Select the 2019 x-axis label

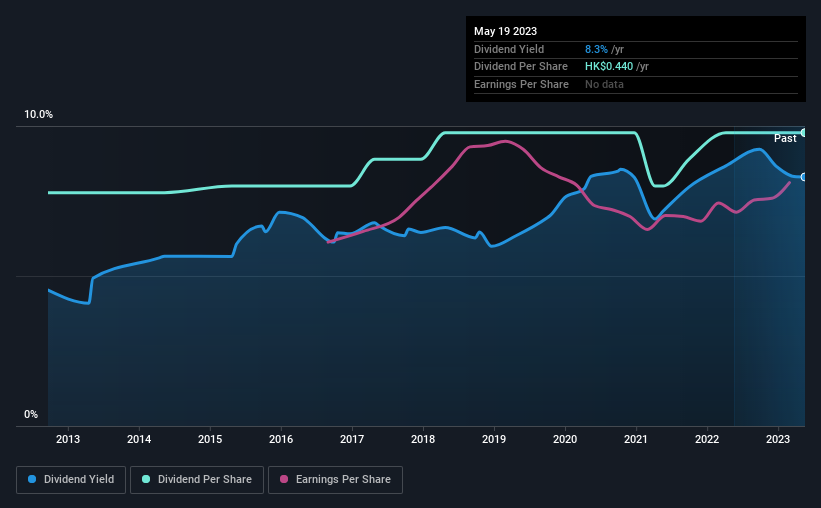tap(494, 439)
